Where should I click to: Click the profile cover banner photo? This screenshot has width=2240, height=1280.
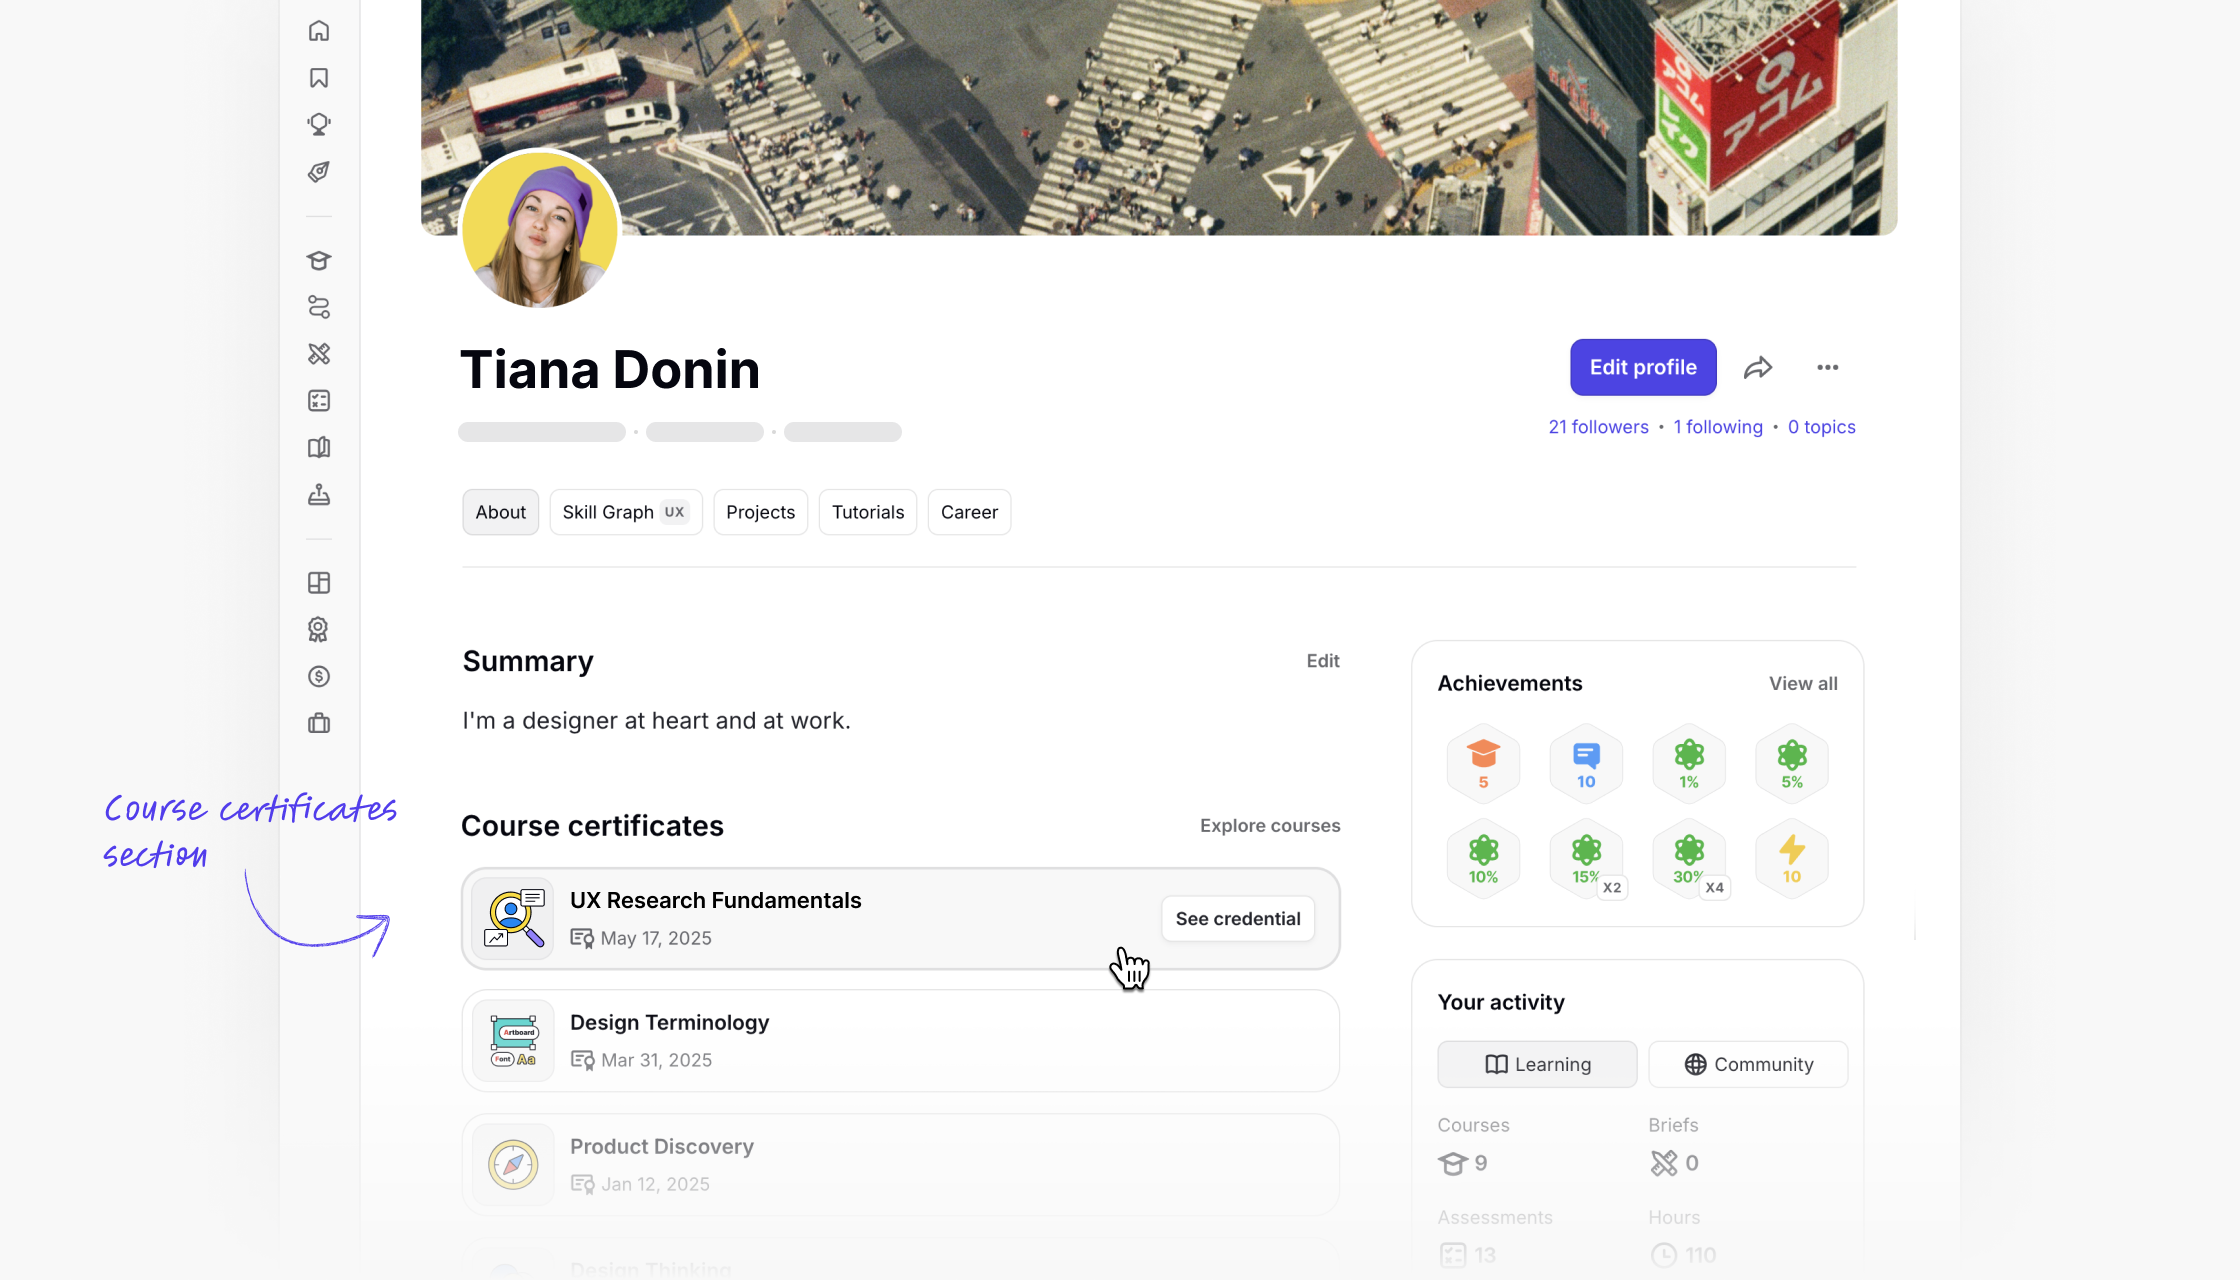tap(1159, 117)
